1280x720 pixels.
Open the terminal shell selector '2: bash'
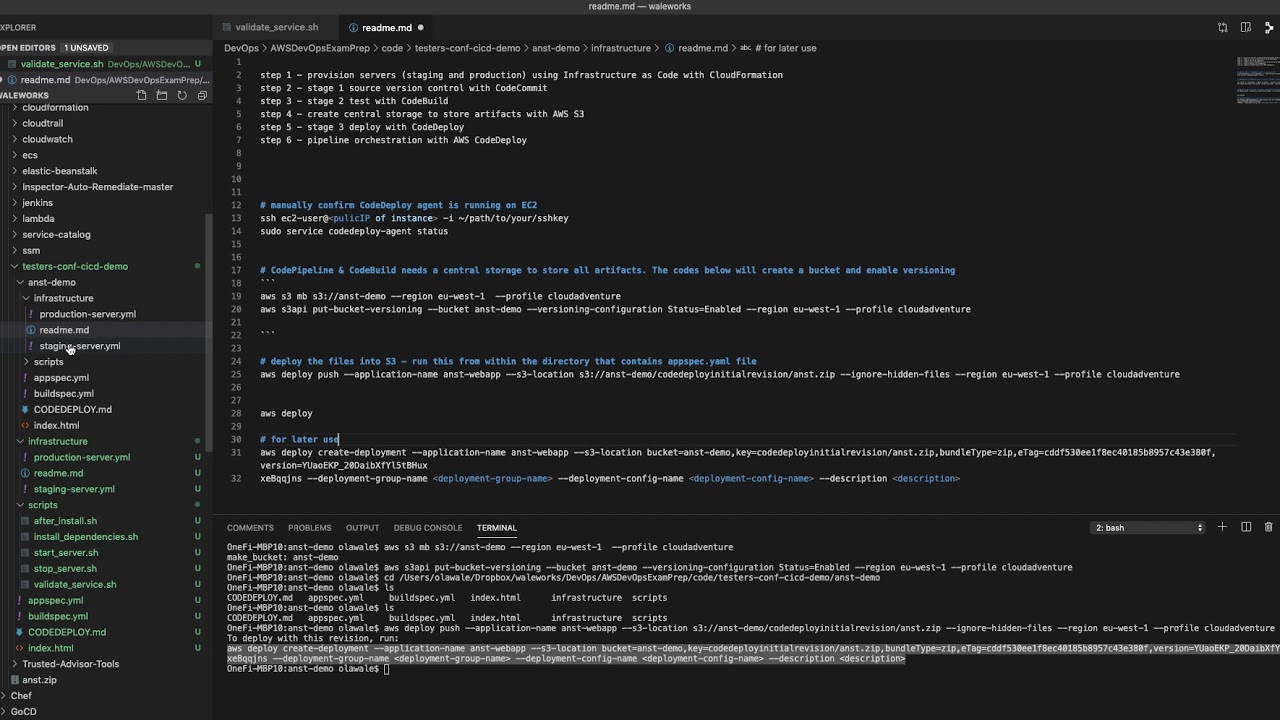coord(1147,527)
